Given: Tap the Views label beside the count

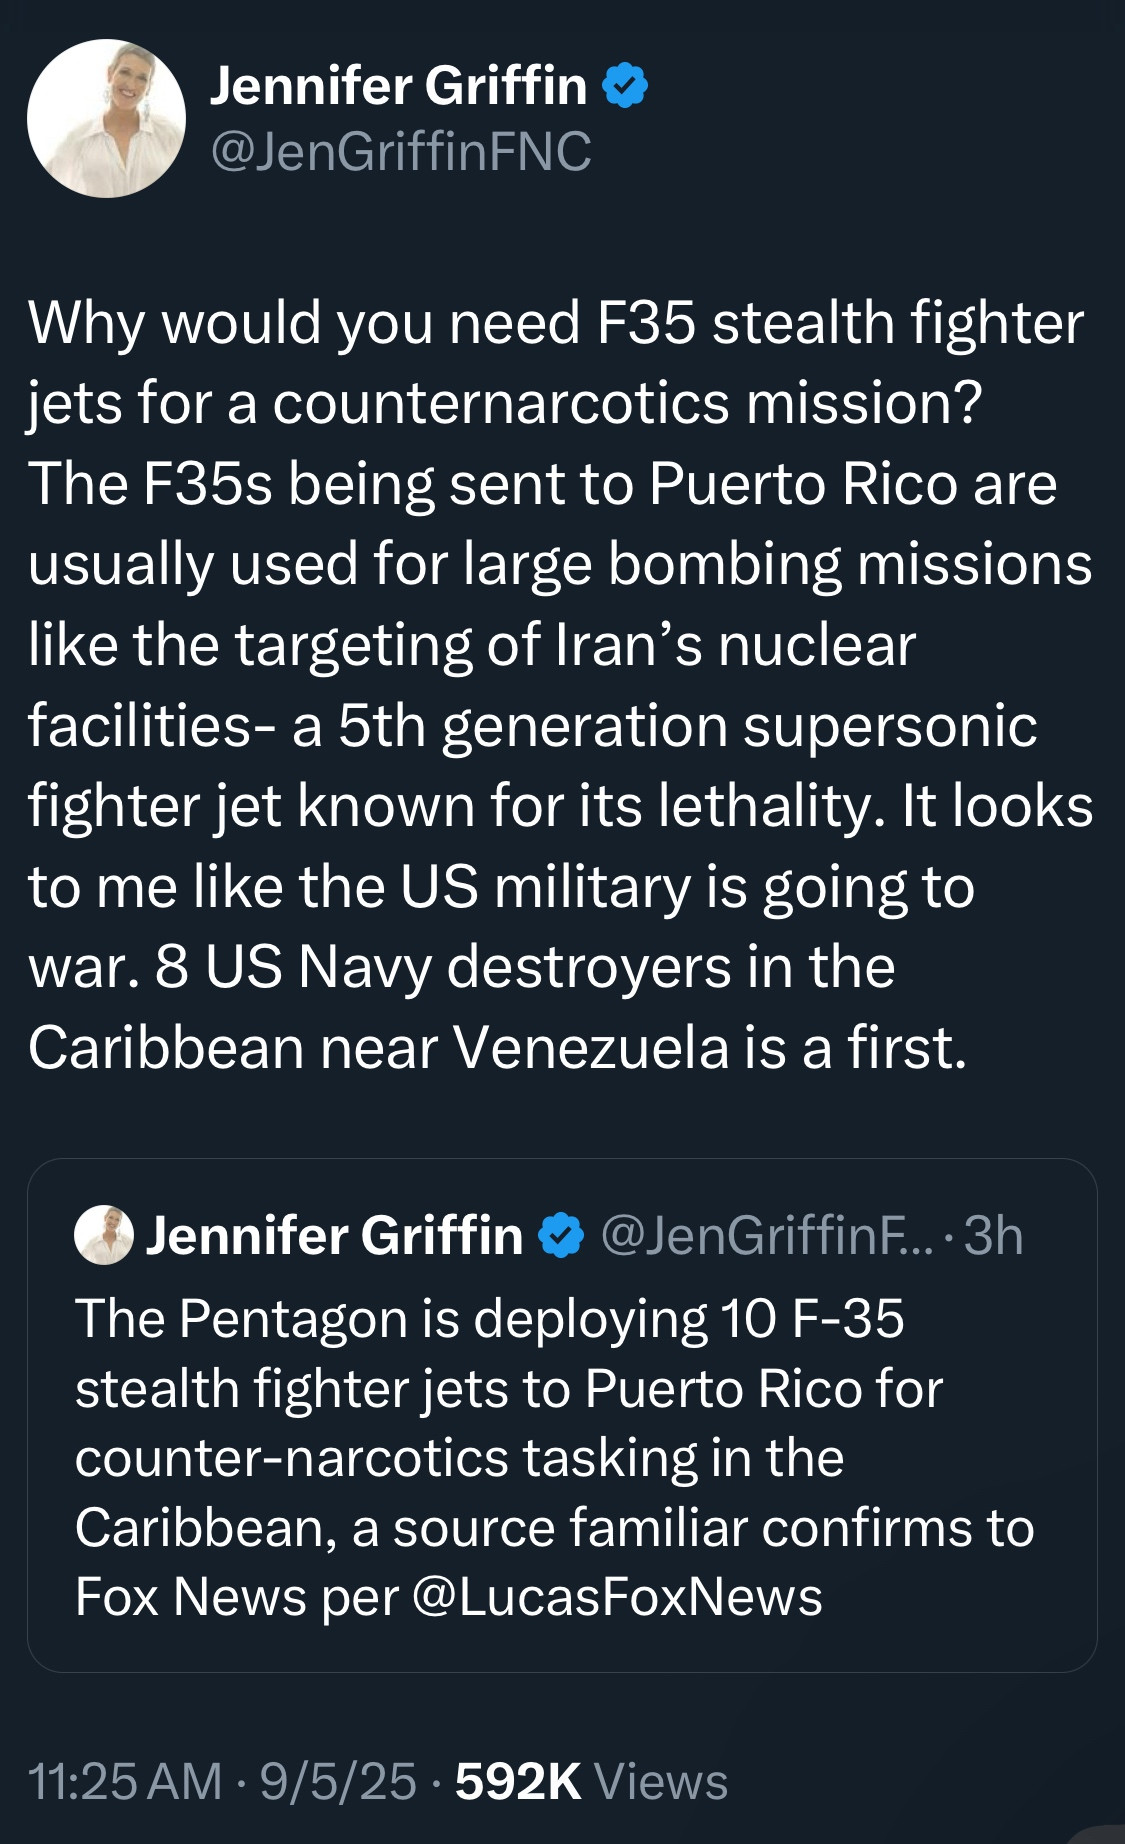Looking at the screenshot, I should pos(660,1781).
